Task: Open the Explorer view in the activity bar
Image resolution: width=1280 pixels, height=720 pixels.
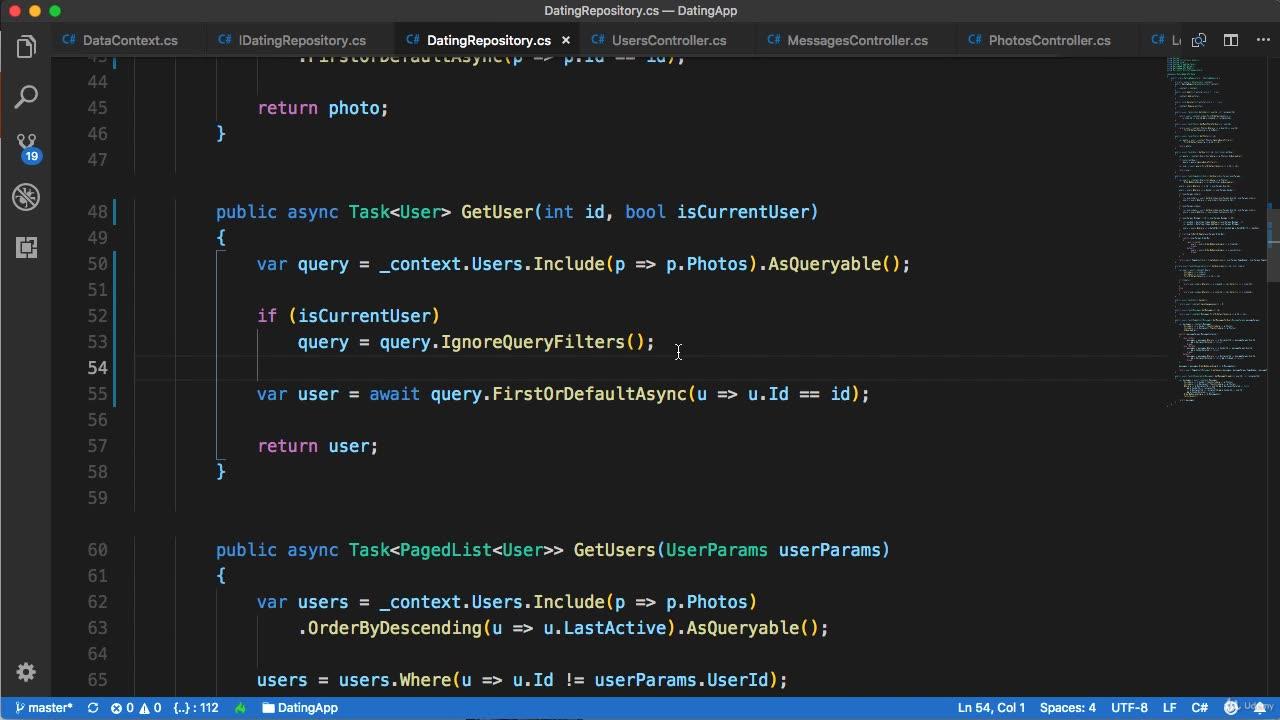Action: coord(26,47)
